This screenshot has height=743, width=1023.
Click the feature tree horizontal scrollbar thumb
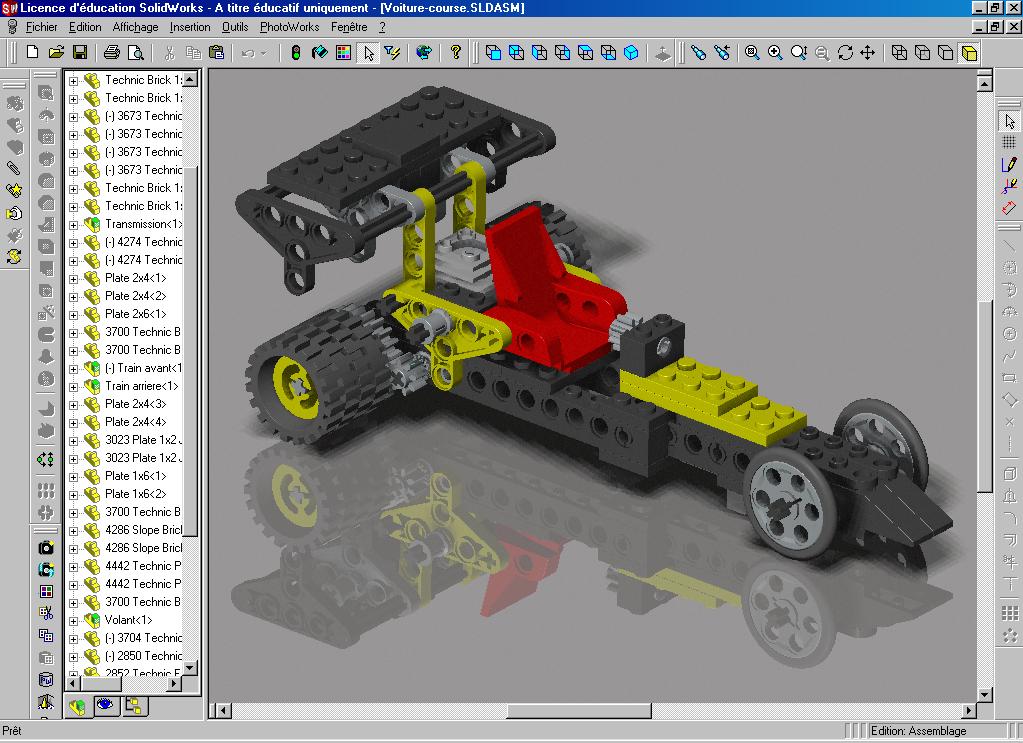tap(101, 684)
